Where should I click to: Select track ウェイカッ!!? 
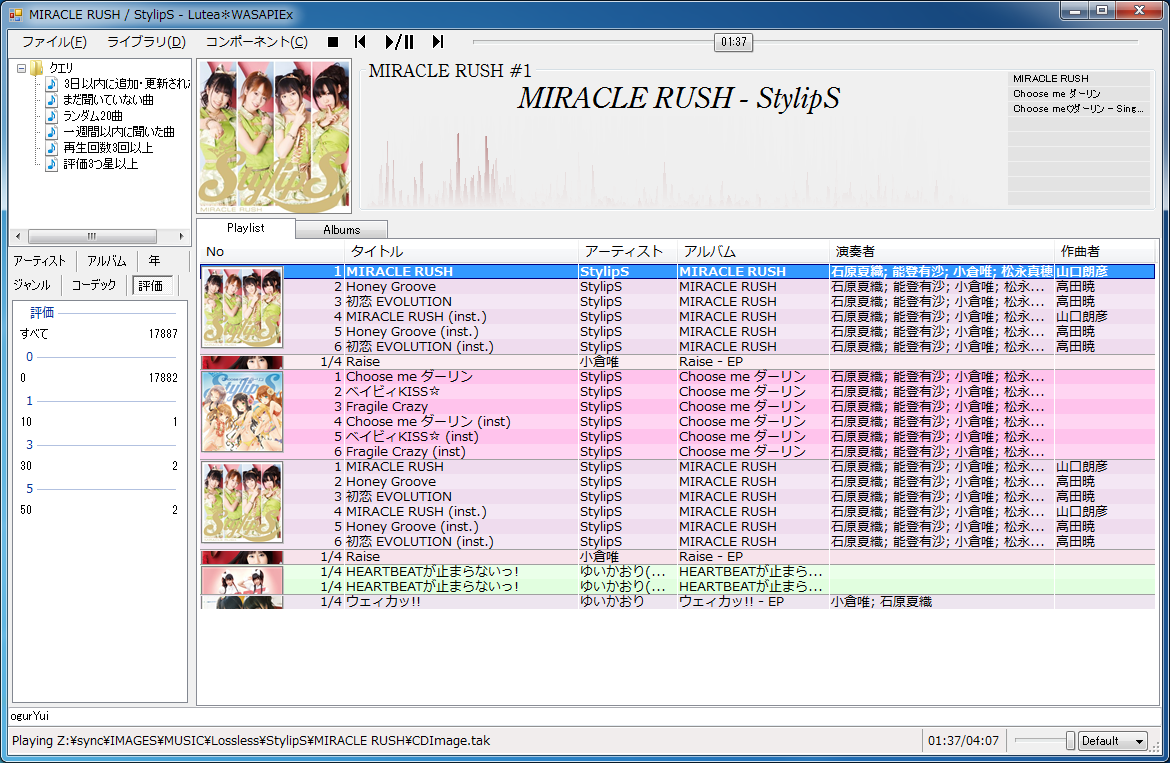click(719, 601)
